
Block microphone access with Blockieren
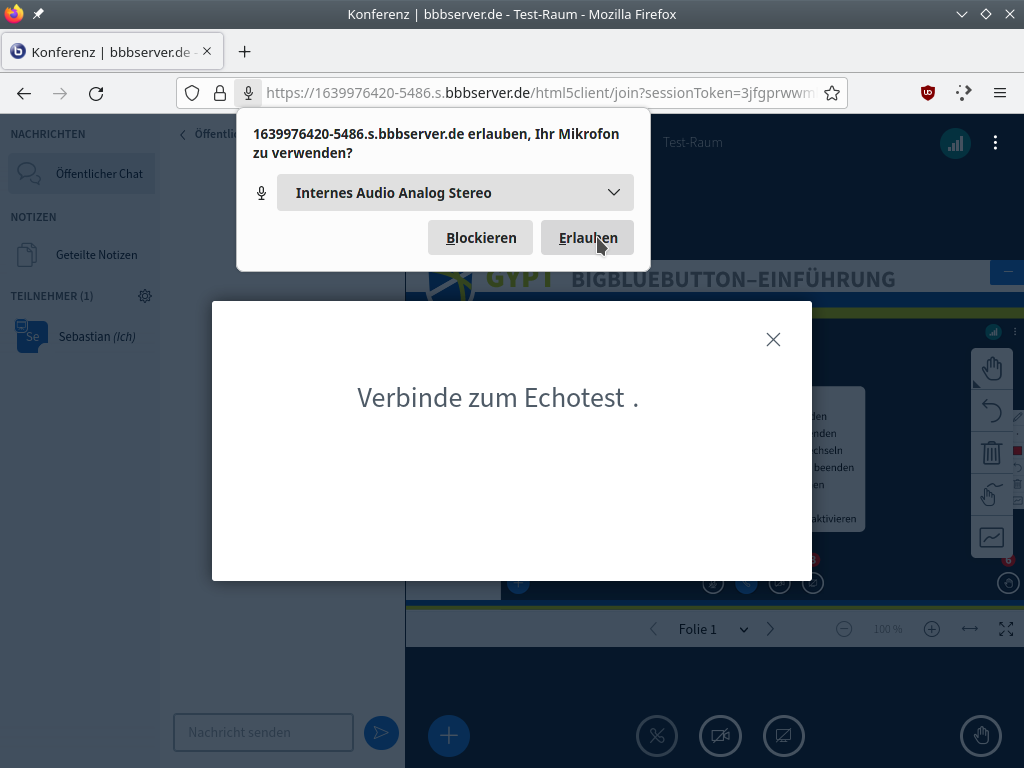click(x=480, y=238)
